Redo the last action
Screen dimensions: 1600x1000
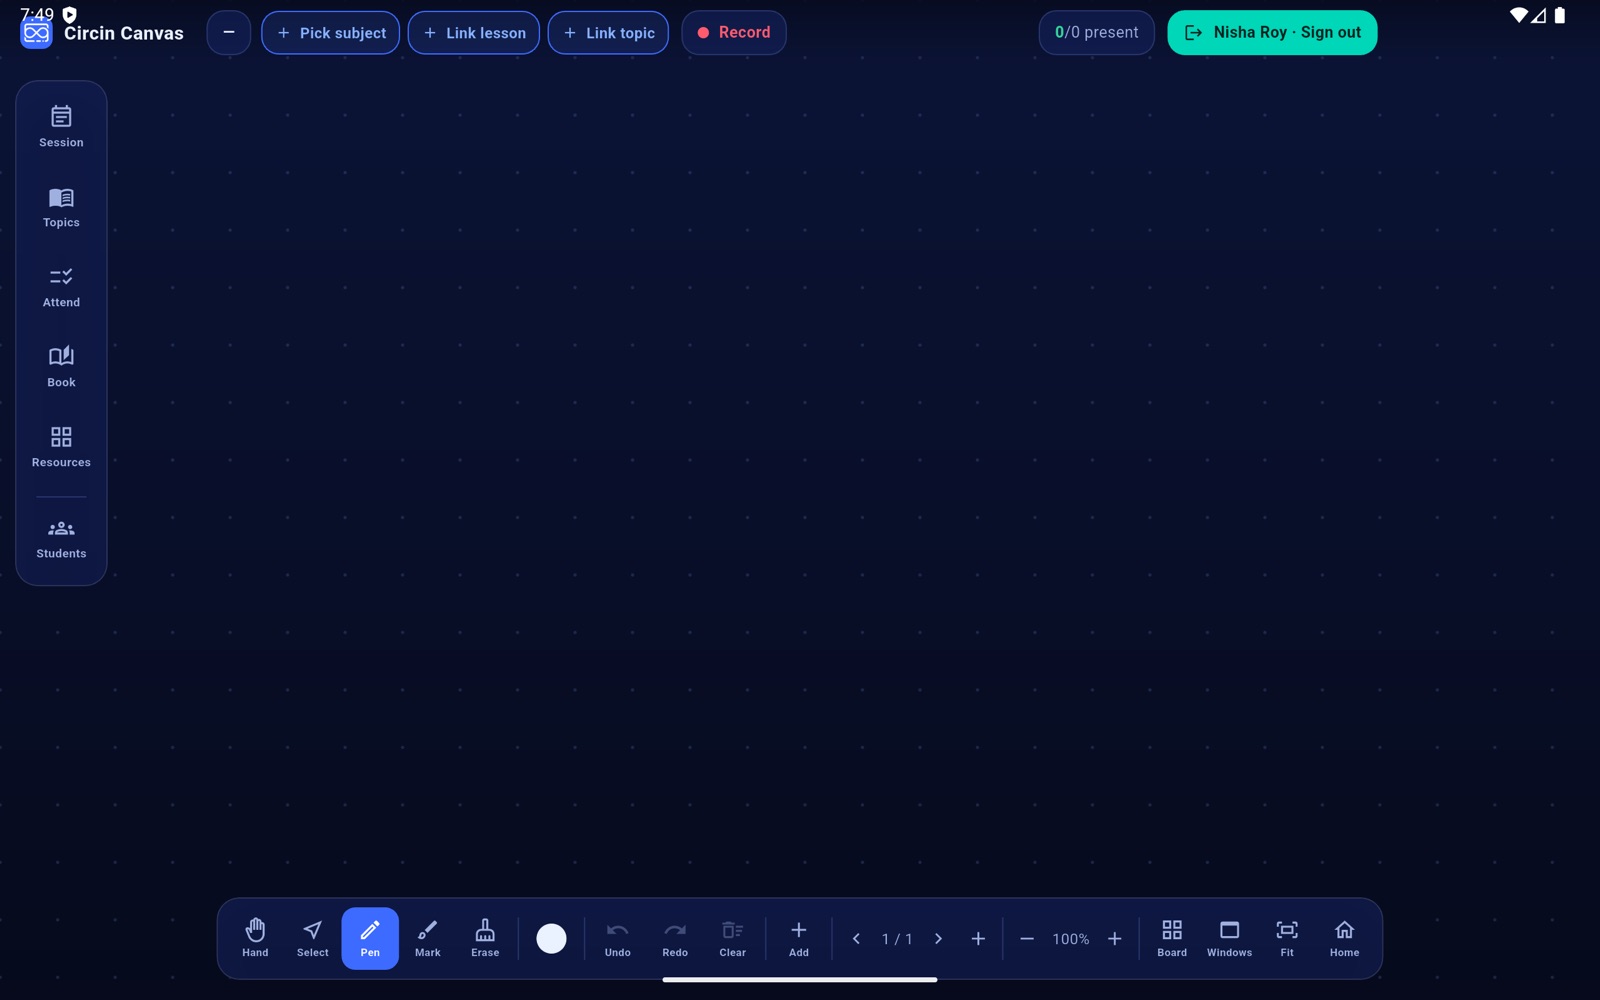tap(675, 938)
